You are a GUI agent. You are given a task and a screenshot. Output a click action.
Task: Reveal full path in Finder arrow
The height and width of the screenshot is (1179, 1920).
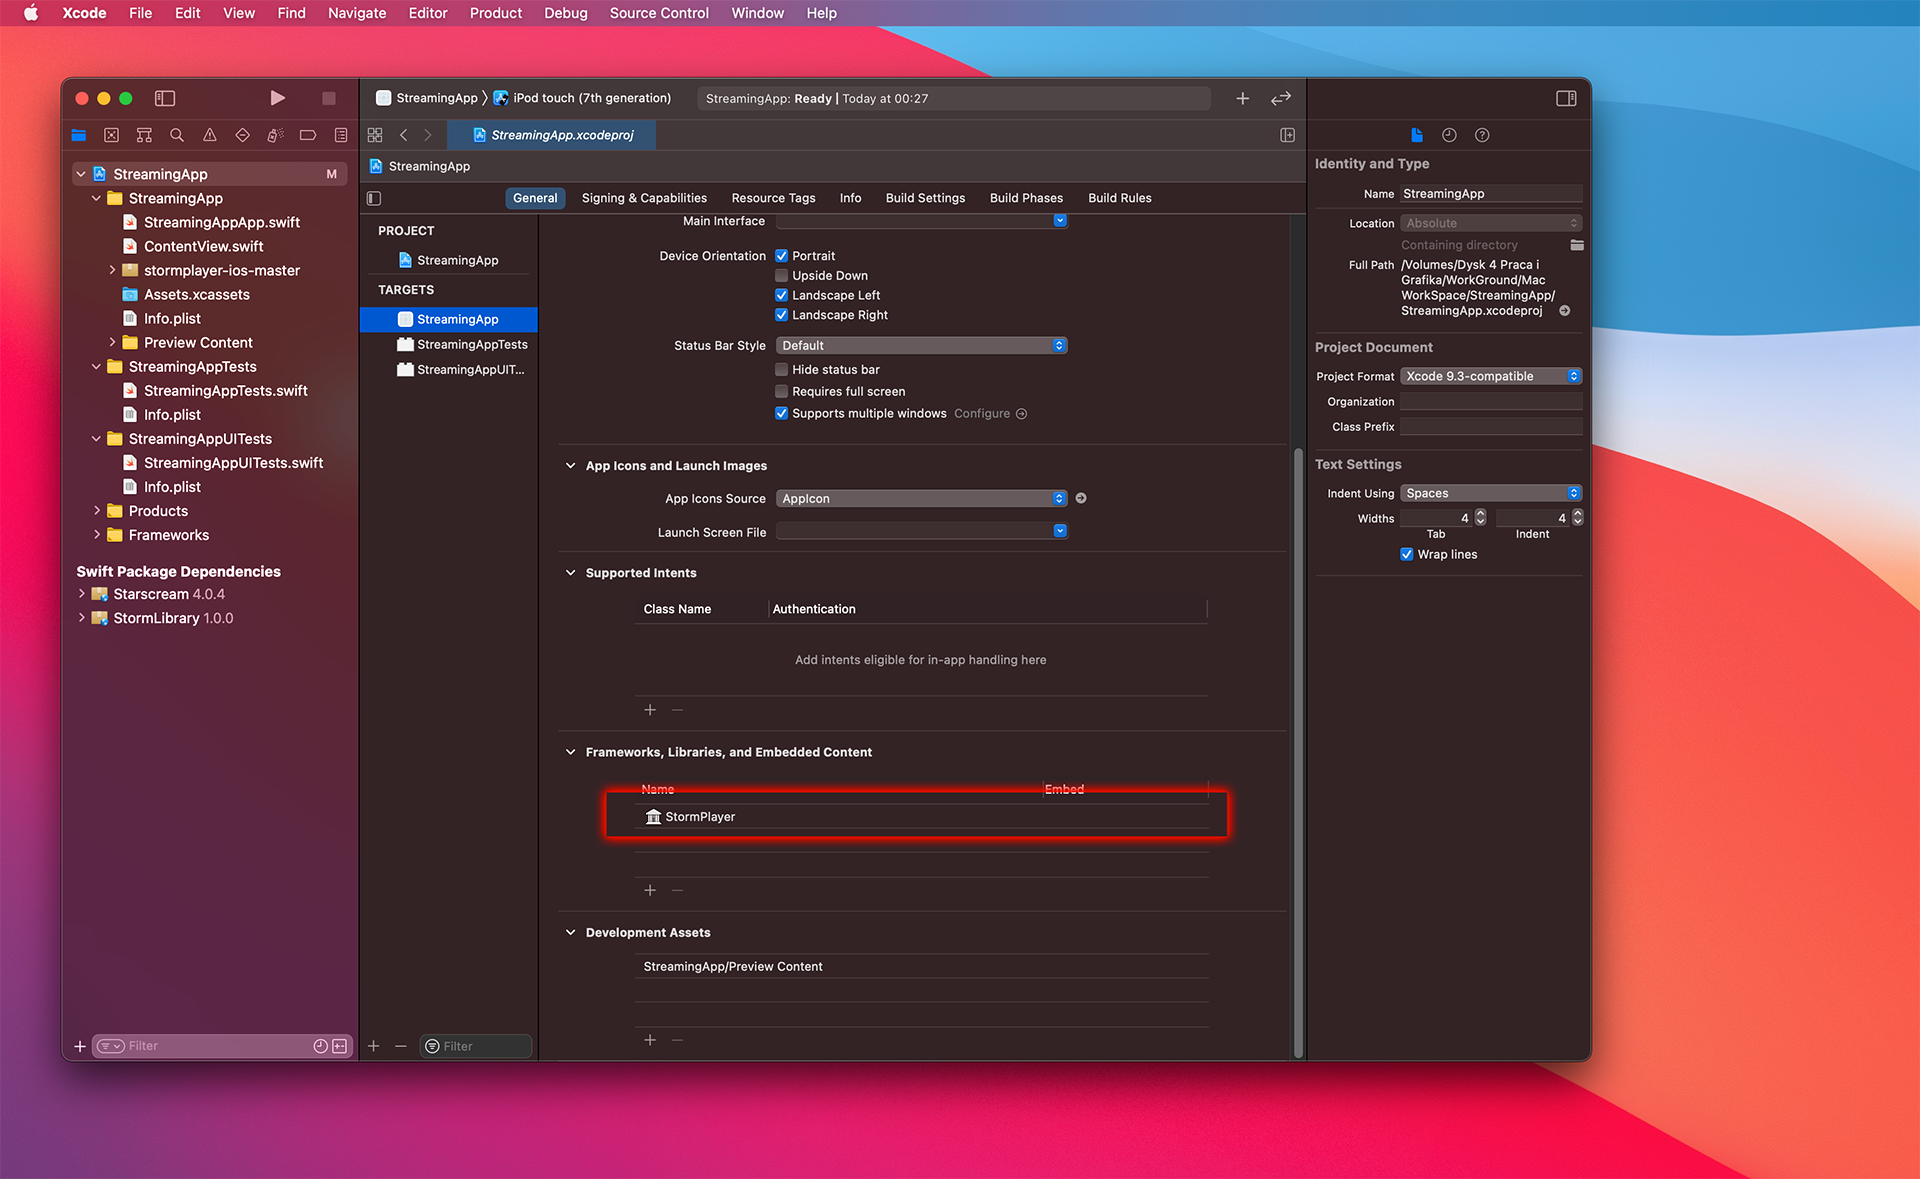coord(1565,311)
